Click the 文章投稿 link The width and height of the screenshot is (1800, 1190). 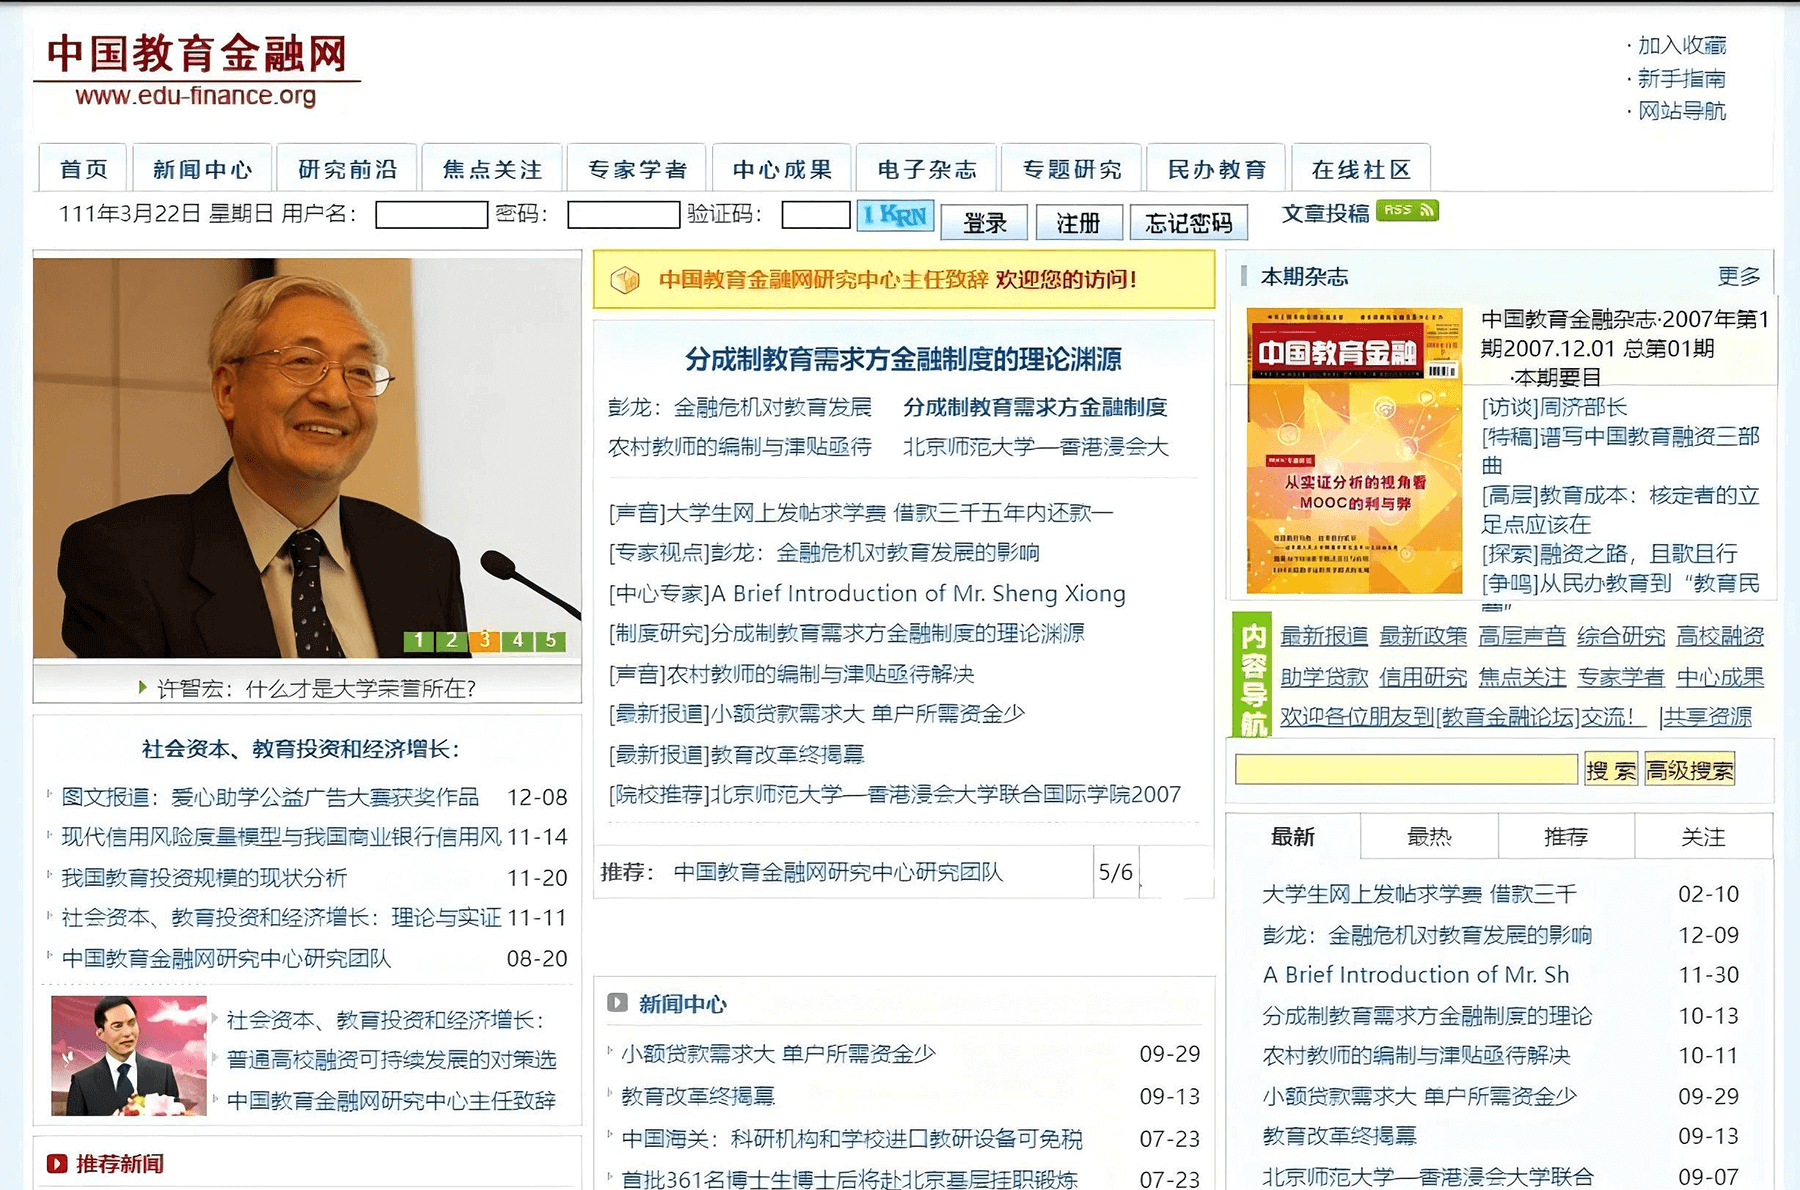[1326, 213]
